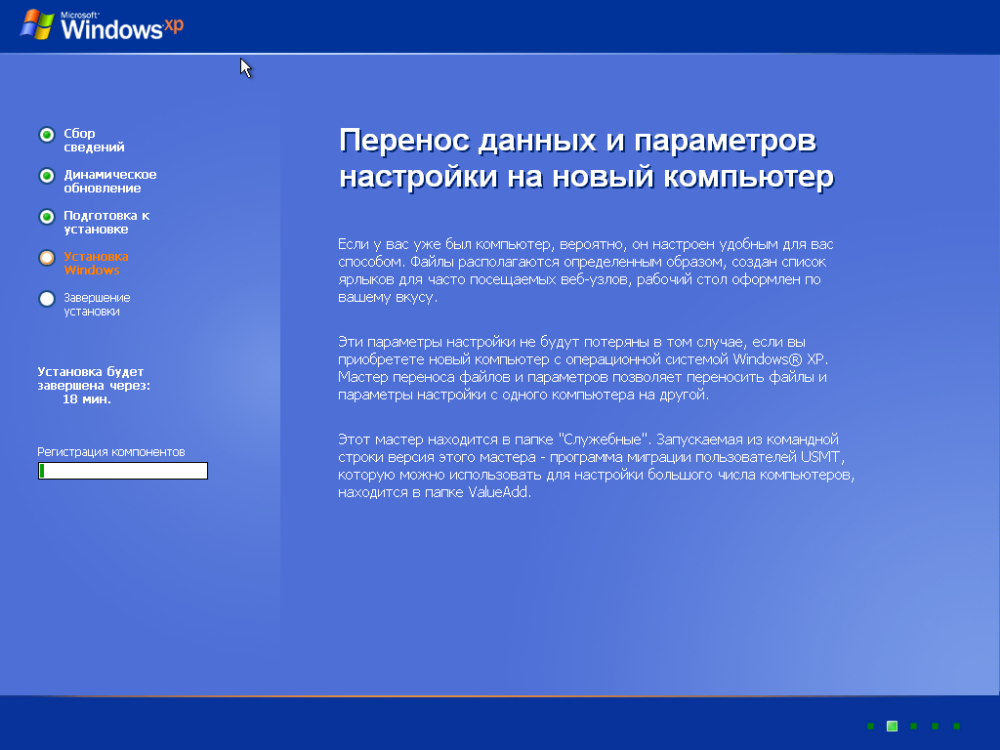
Task: Click the 'Перенос данных и параметров' heading
Action: tap(586, 158)
